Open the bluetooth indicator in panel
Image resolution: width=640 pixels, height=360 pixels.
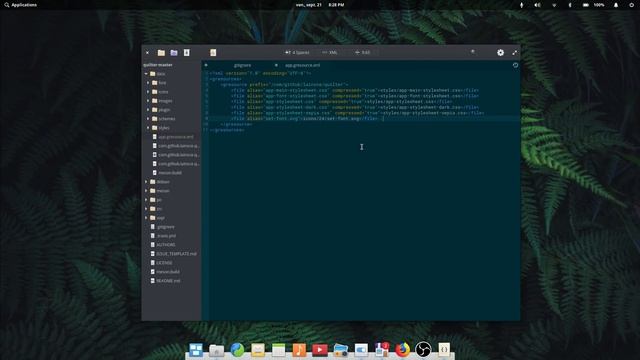click(570, 5)
